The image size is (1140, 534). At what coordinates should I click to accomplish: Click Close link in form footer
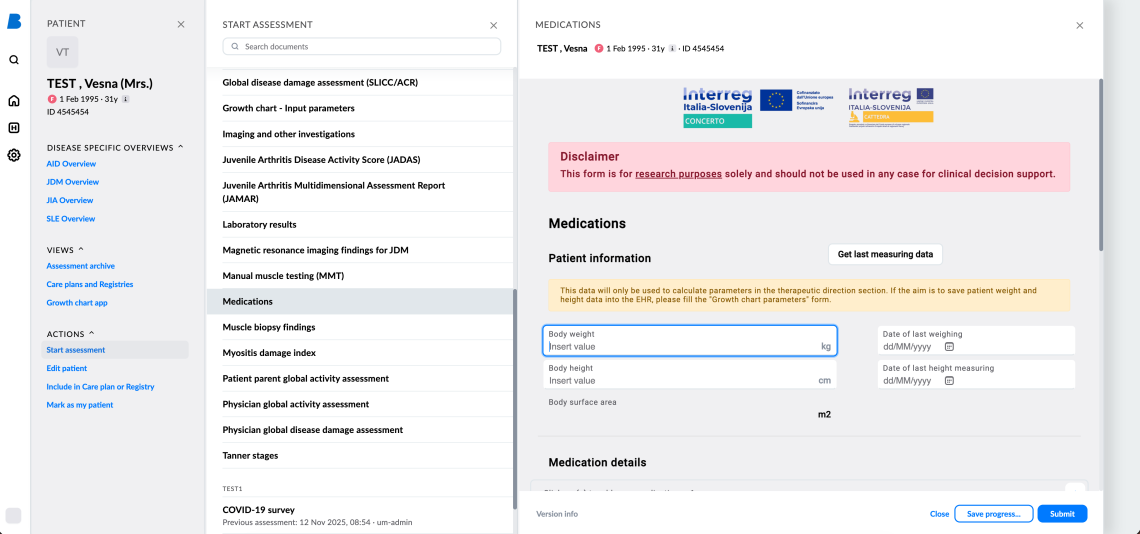pos(939,514)
